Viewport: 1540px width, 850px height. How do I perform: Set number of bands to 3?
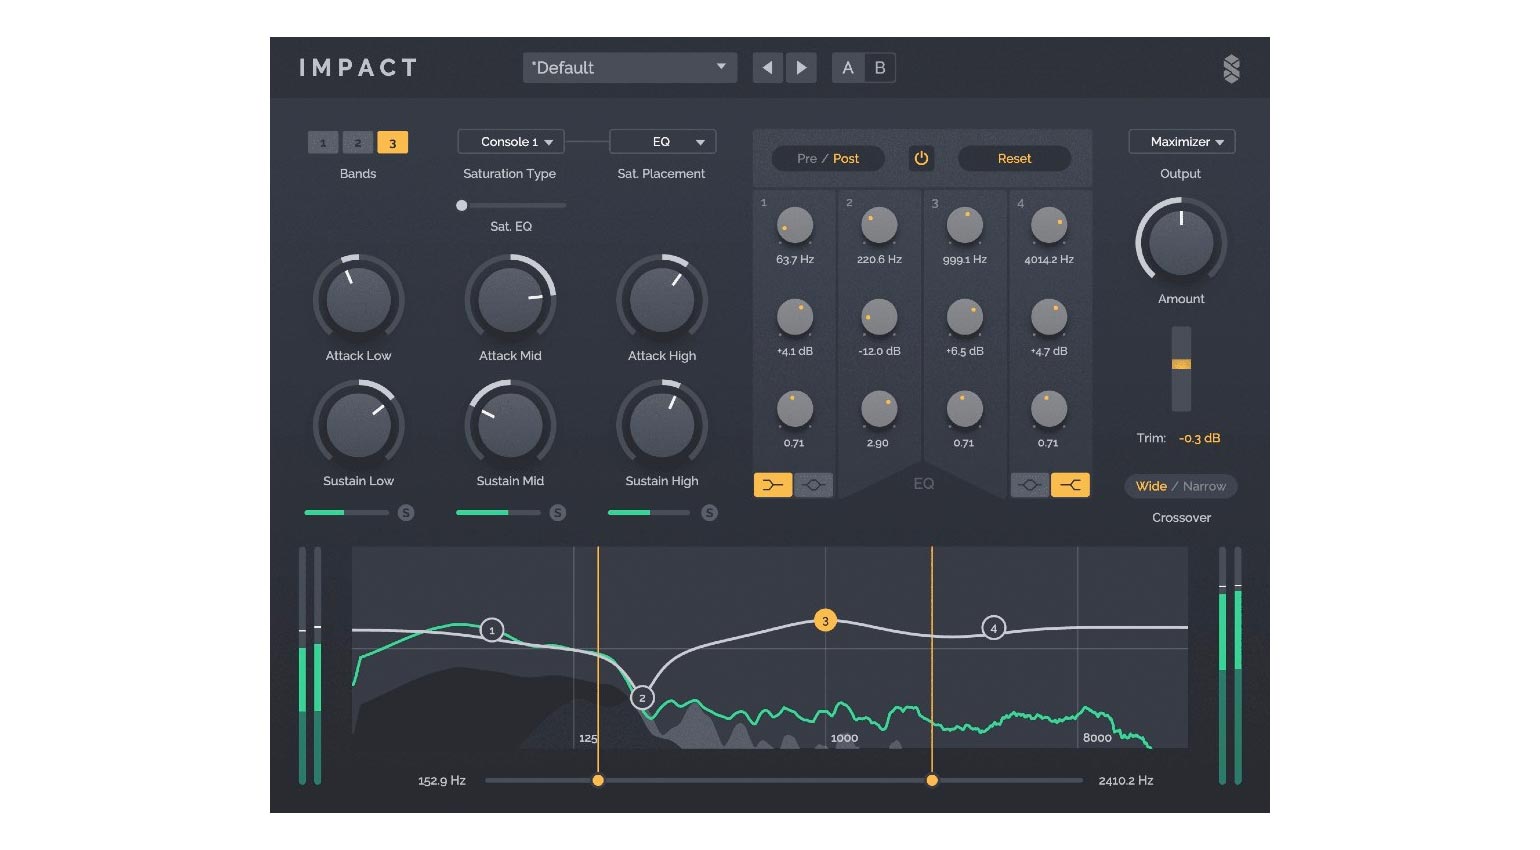coord(392,143)
